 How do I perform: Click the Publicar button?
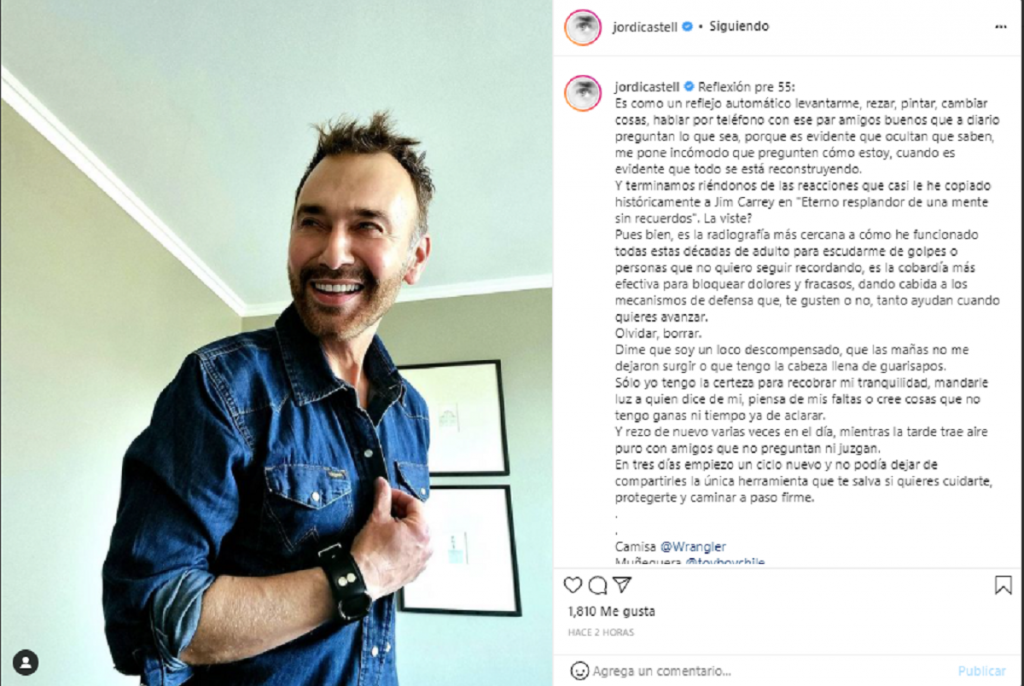[982, 671]
